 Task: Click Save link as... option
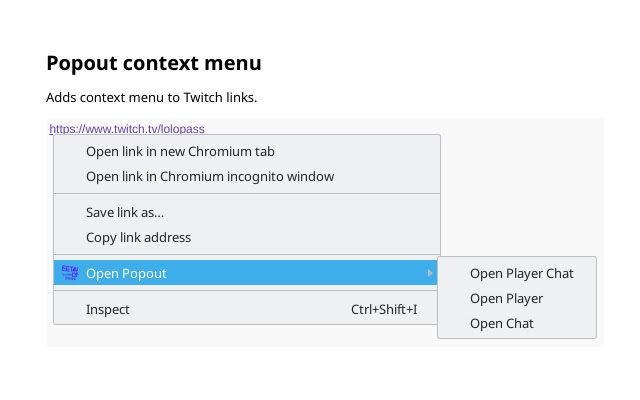[x=125, y=212]
